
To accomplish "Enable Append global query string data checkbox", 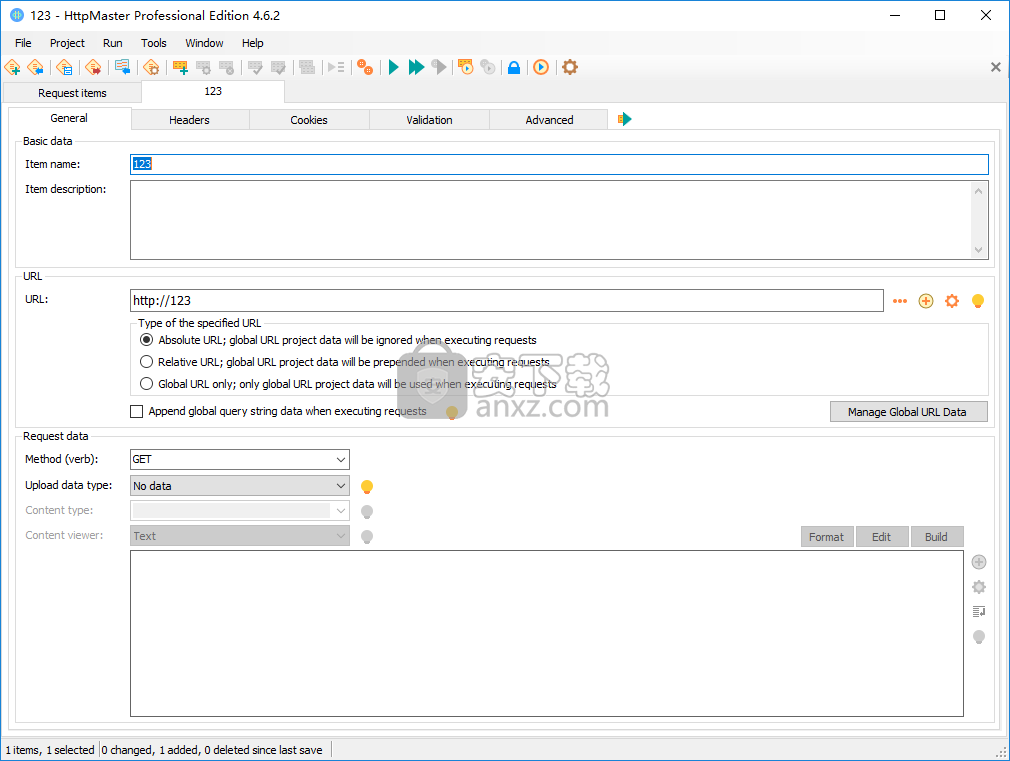I will pos(137,411).
